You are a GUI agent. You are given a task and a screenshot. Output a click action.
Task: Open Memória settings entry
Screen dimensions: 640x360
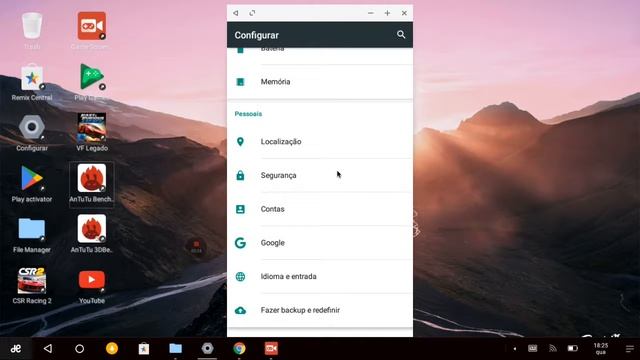pos(320,82)
